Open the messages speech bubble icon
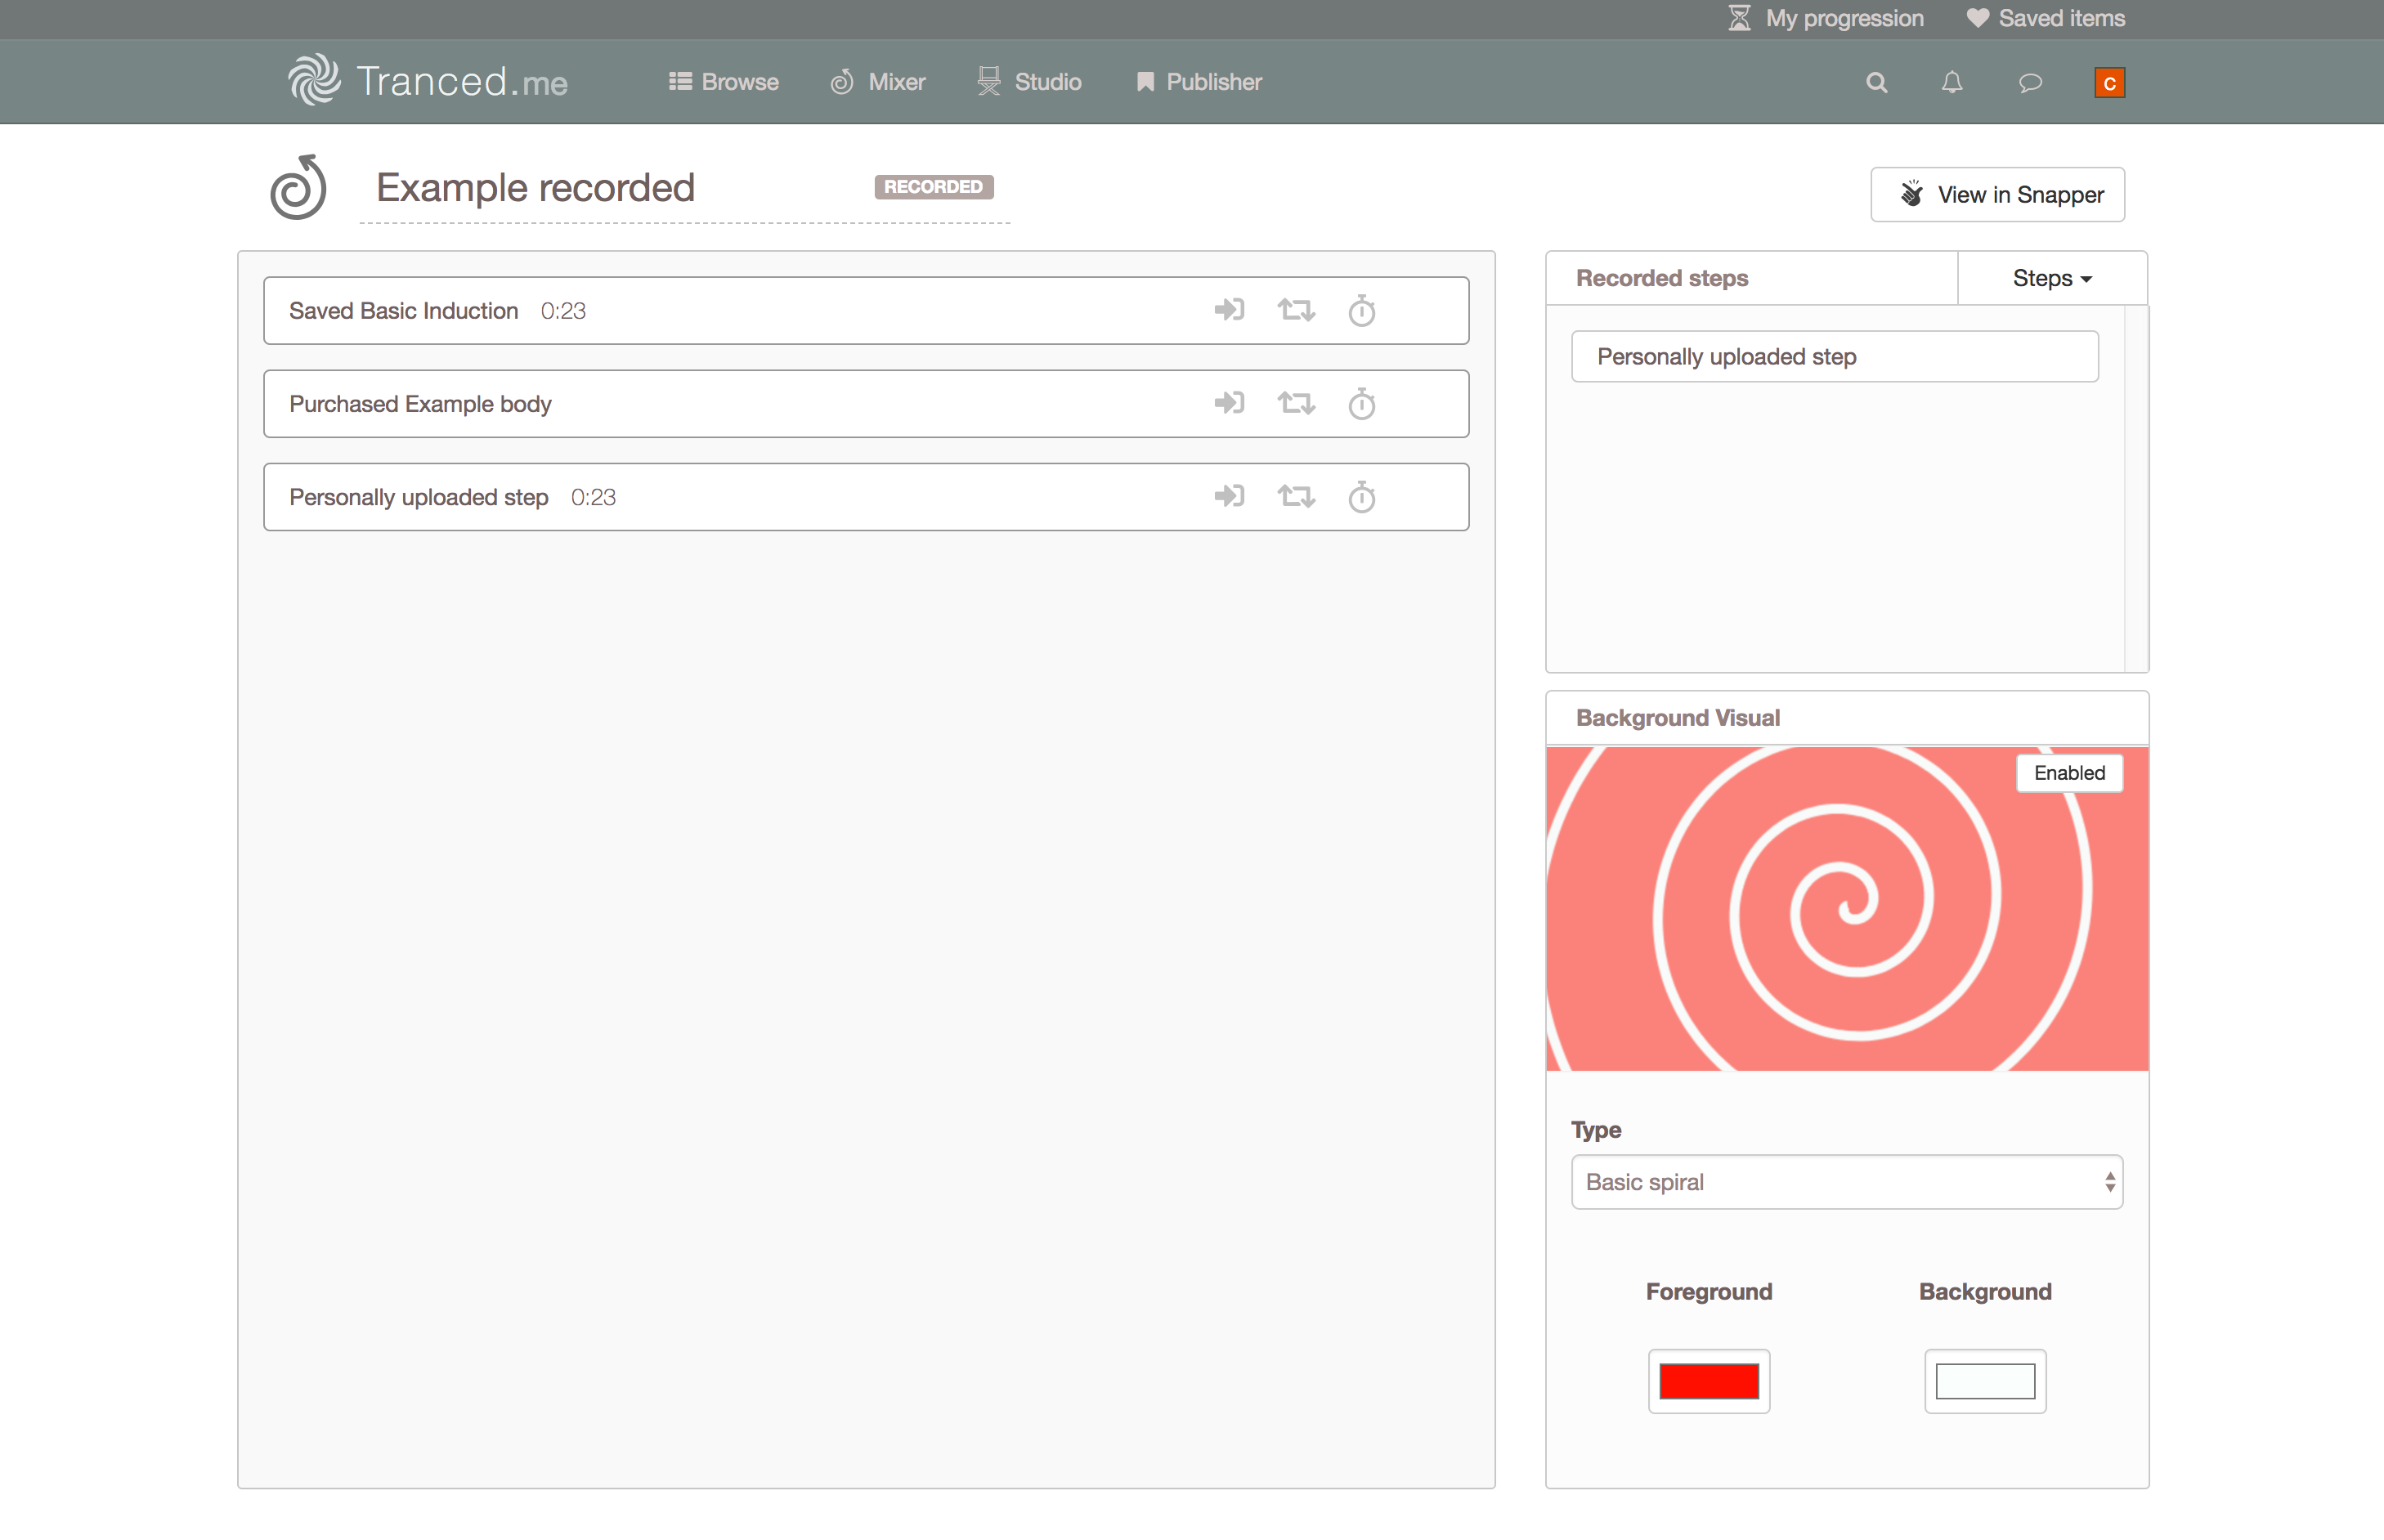Viewport: 2384px width, 1540px height. point(2030,83)
